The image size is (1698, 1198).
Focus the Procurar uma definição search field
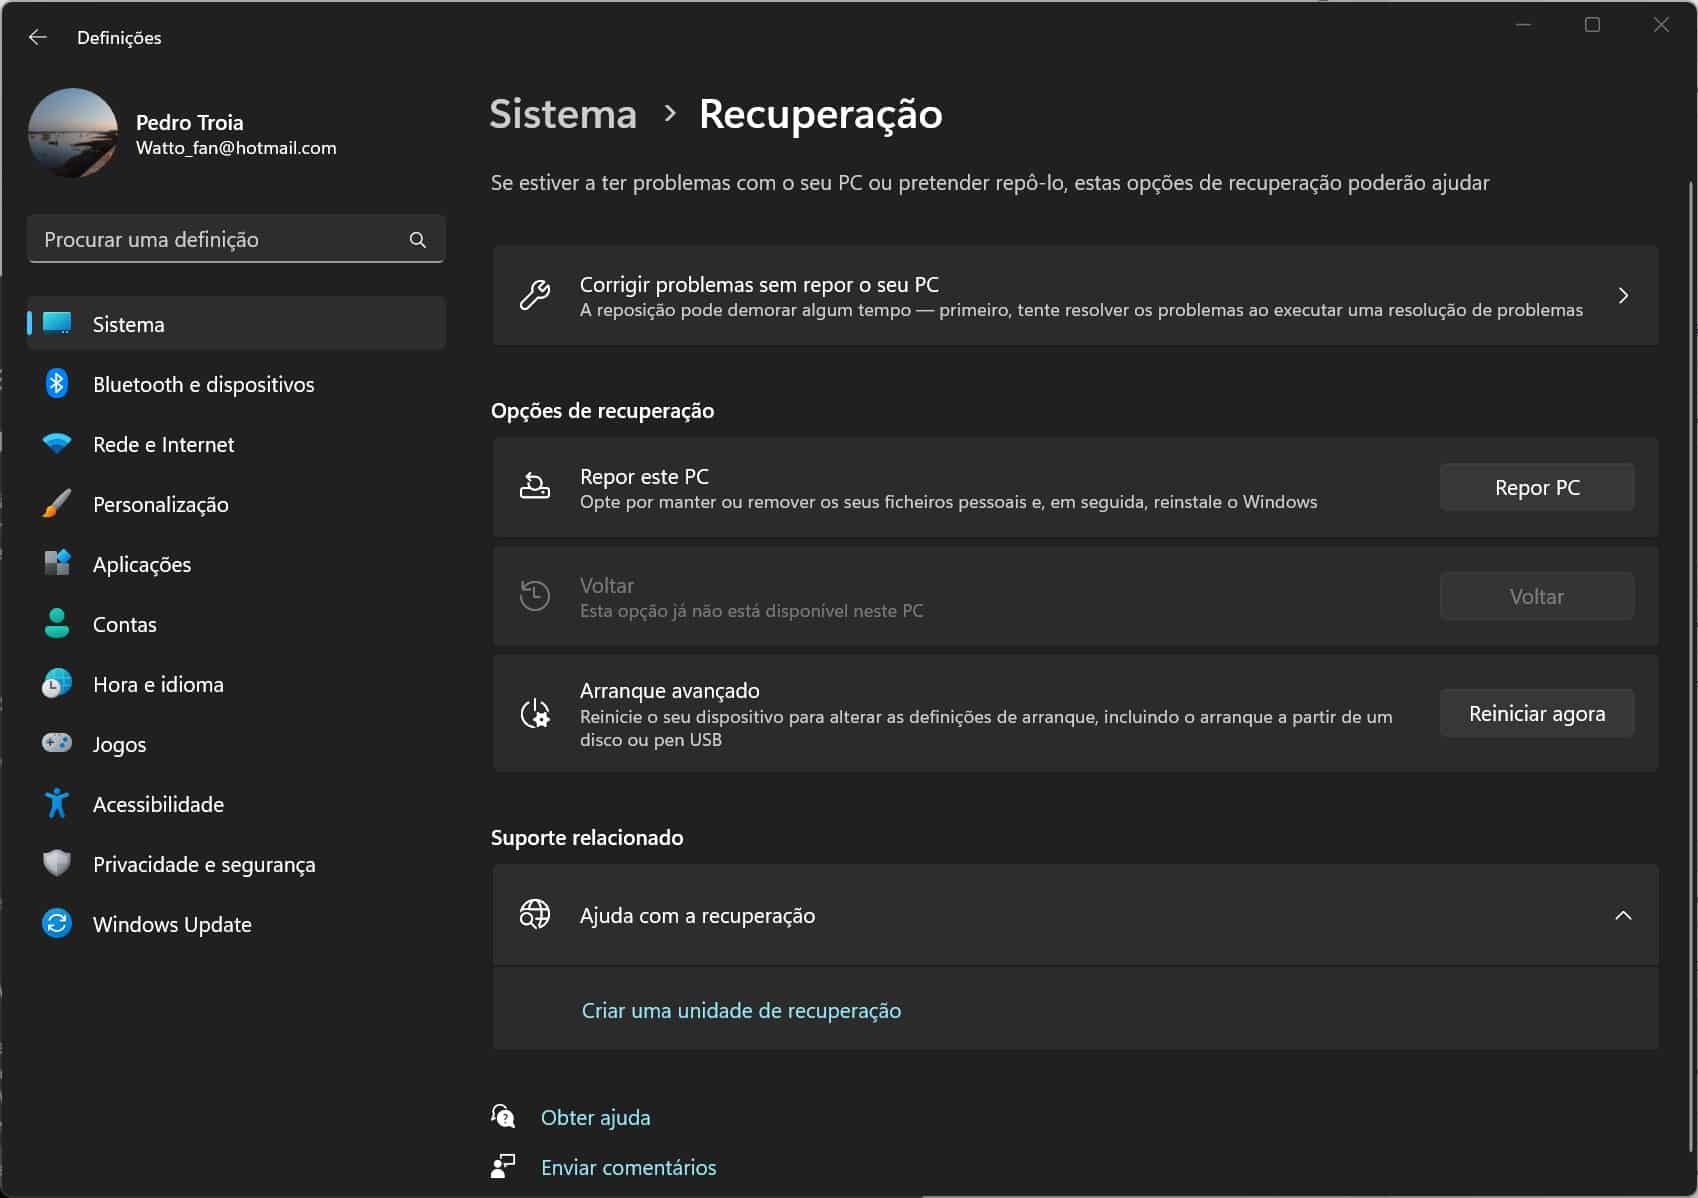(215, 240)
